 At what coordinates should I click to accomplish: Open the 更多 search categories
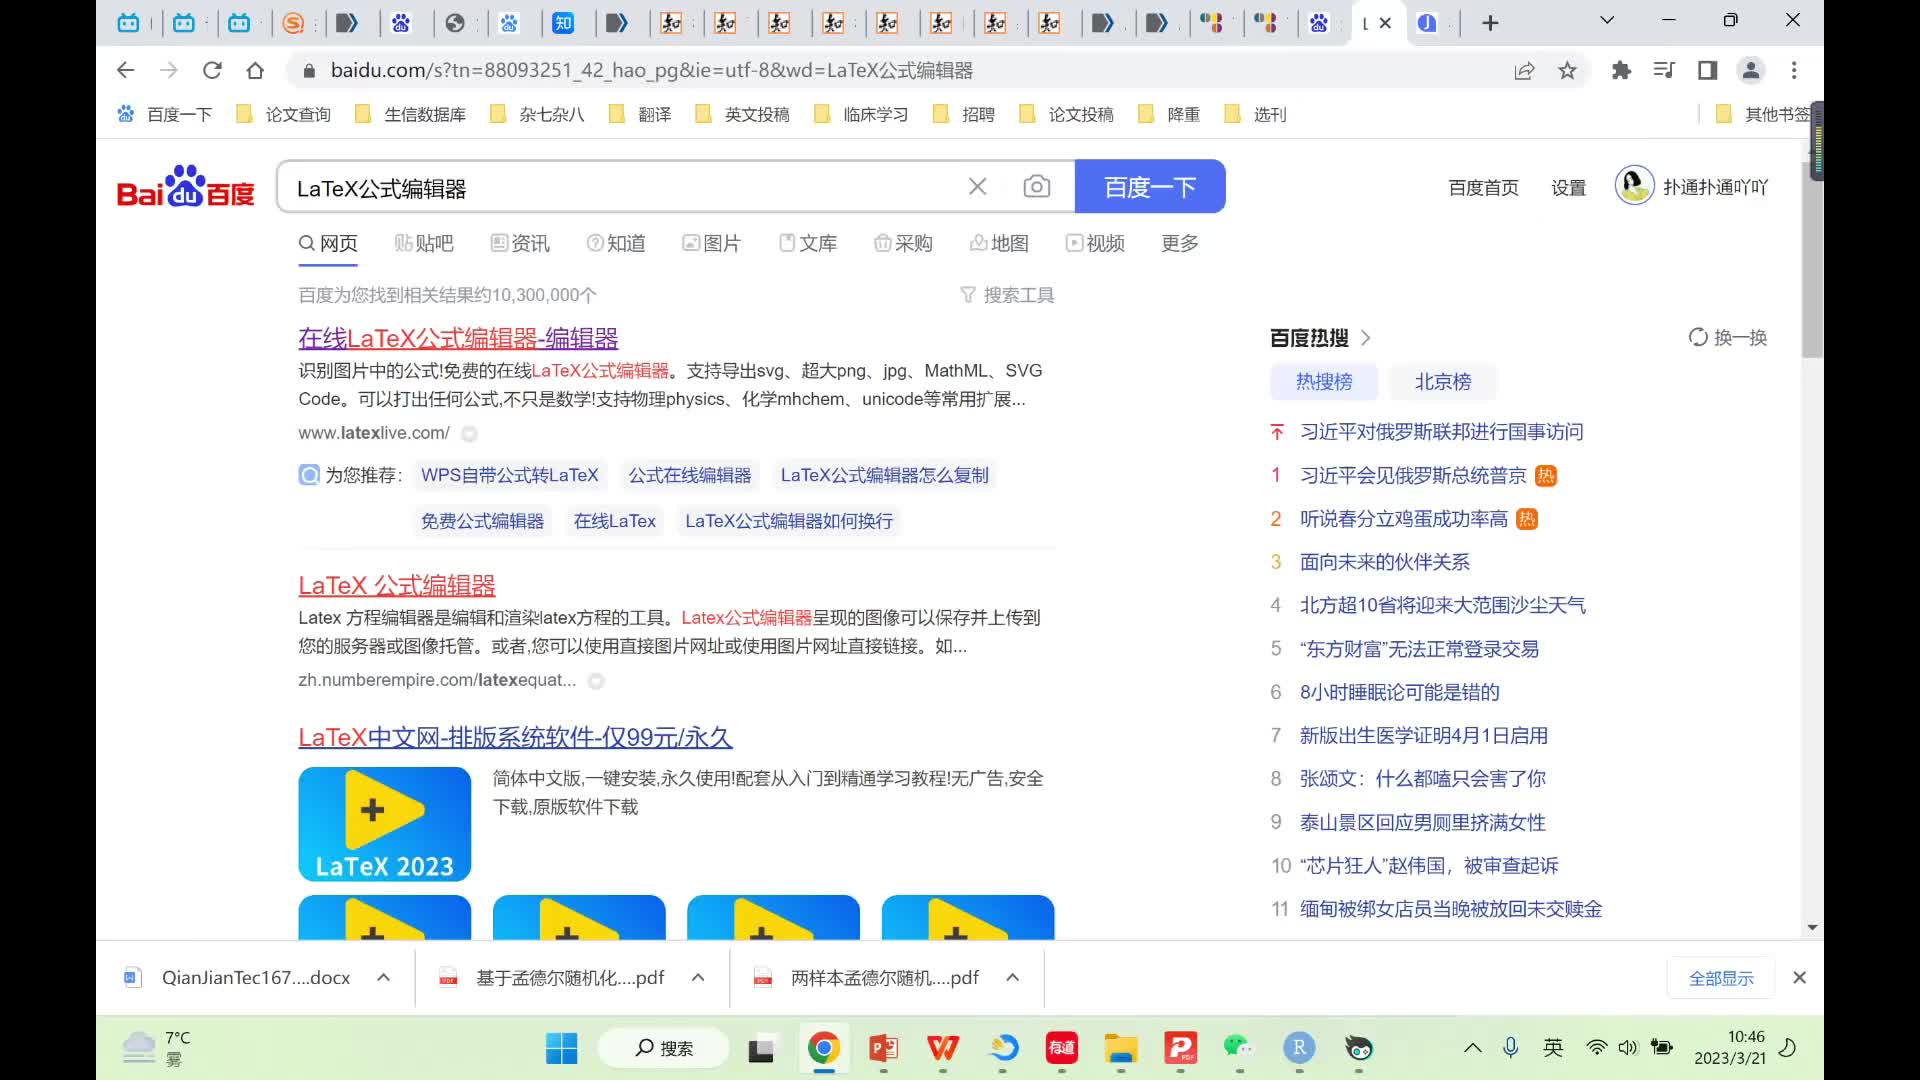(x=1180, y=243)
